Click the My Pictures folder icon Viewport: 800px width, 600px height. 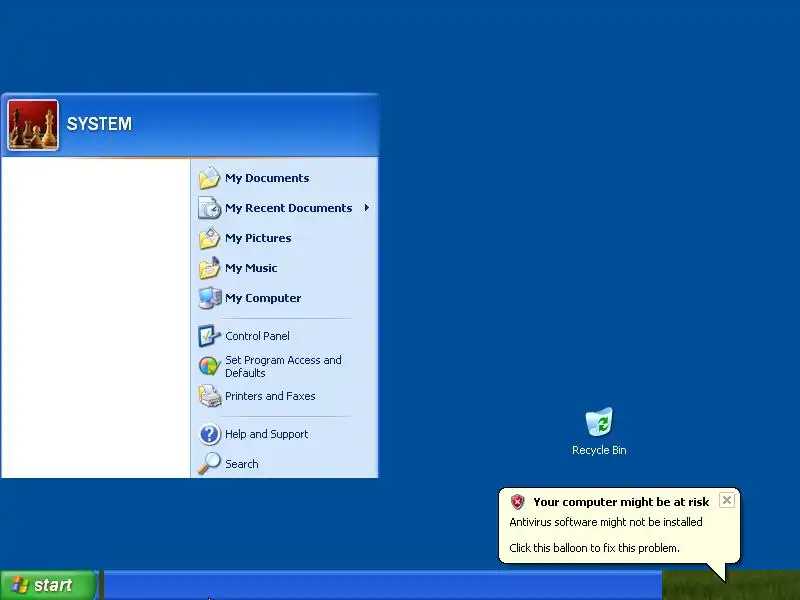click(x=209, y=238)
